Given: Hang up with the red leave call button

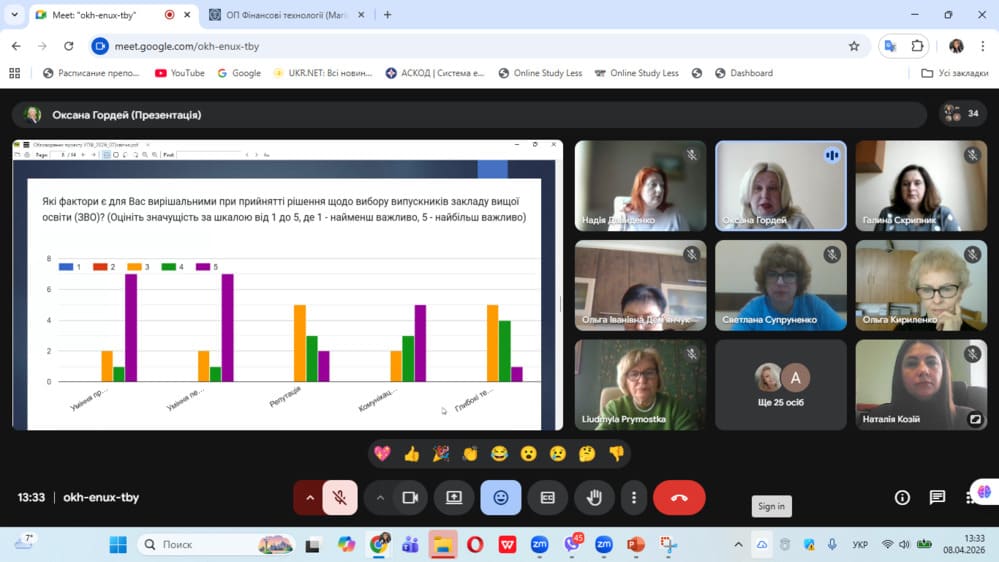Looking at the screenshot, I should click(679, 498).
